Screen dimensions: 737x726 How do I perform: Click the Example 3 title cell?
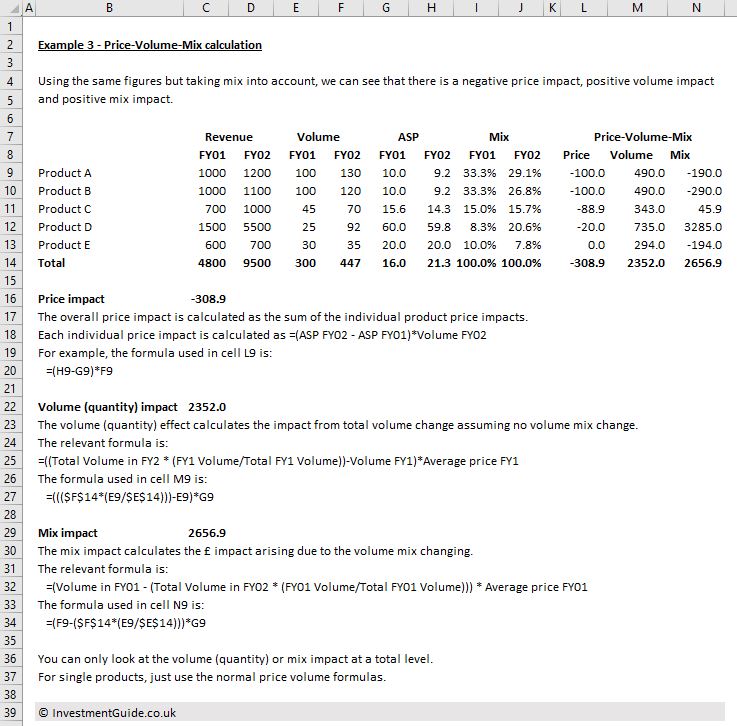click(x=150, y=45)
